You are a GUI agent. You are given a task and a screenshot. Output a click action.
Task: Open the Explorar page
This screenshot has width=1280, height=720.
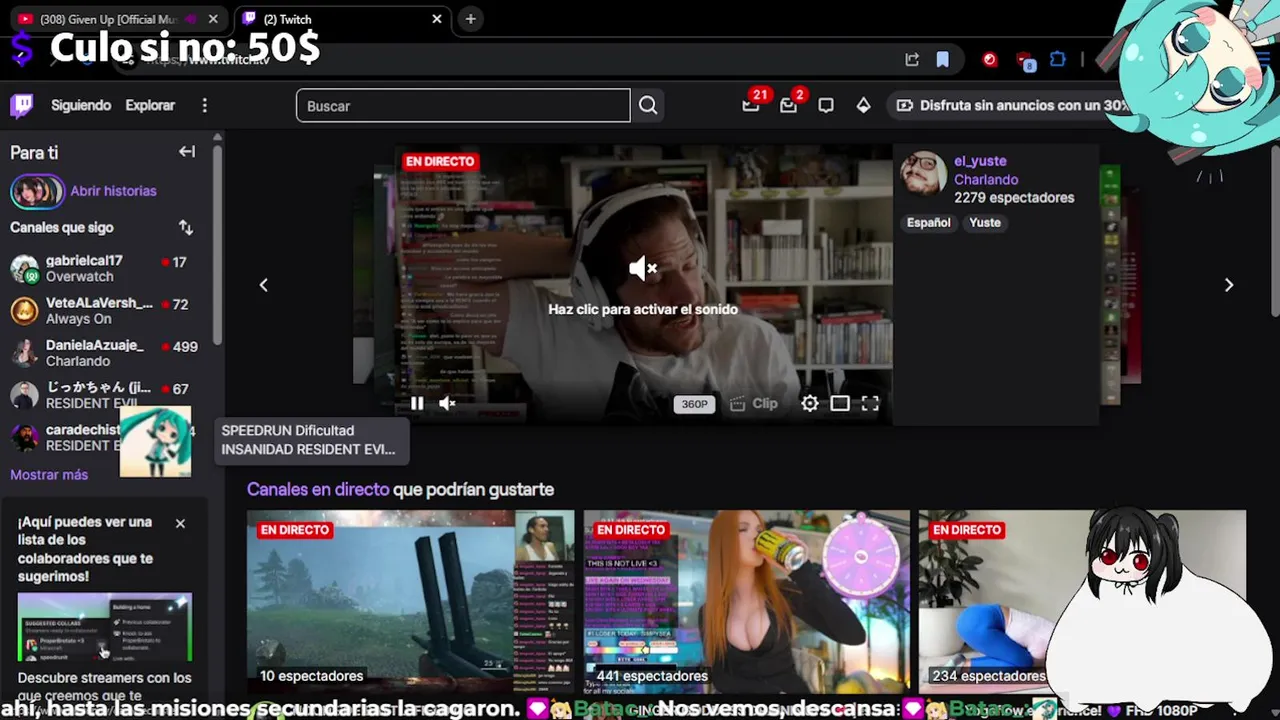pos(150,105)
